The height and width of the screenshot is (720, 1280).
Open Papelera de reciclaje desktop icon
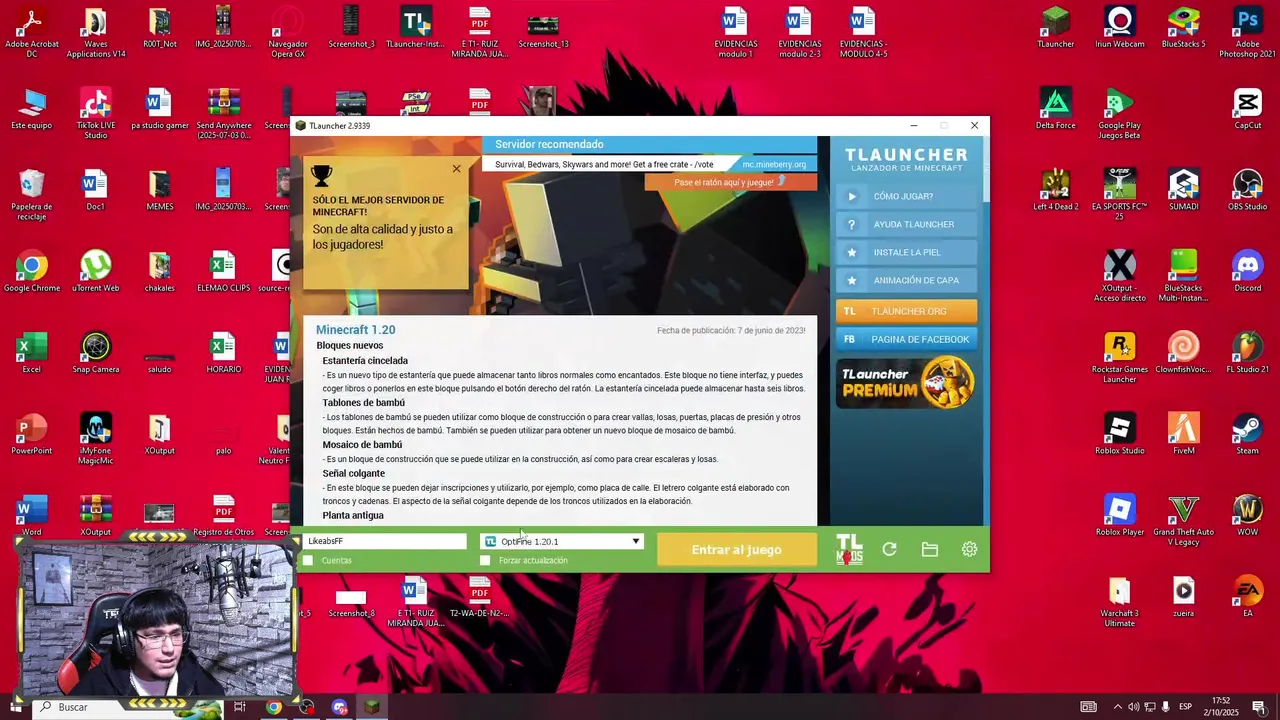pyautogui.click(x=32, y=195)
